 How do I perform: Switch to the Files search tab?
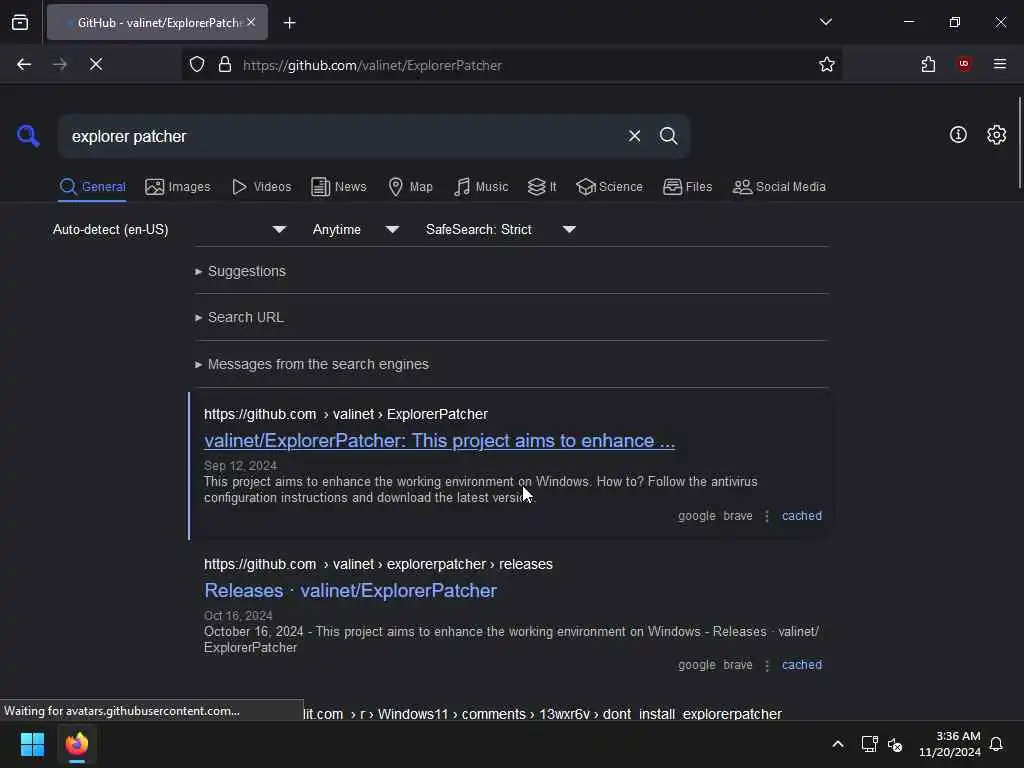tap(687, 187)
